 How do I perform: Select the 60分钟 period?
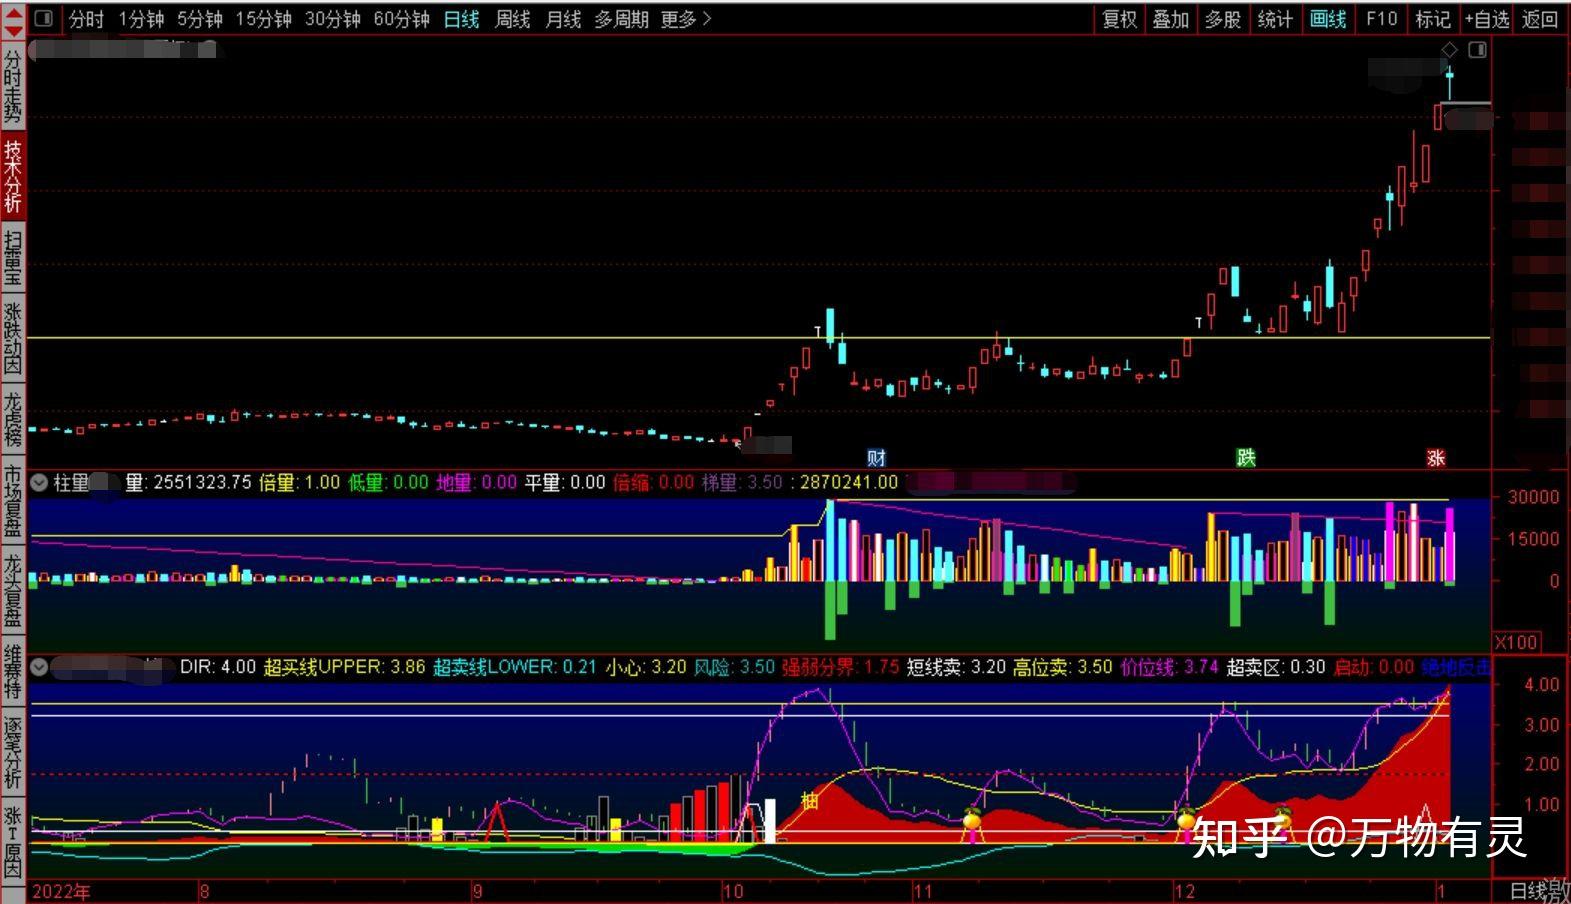tap(401, 19)
